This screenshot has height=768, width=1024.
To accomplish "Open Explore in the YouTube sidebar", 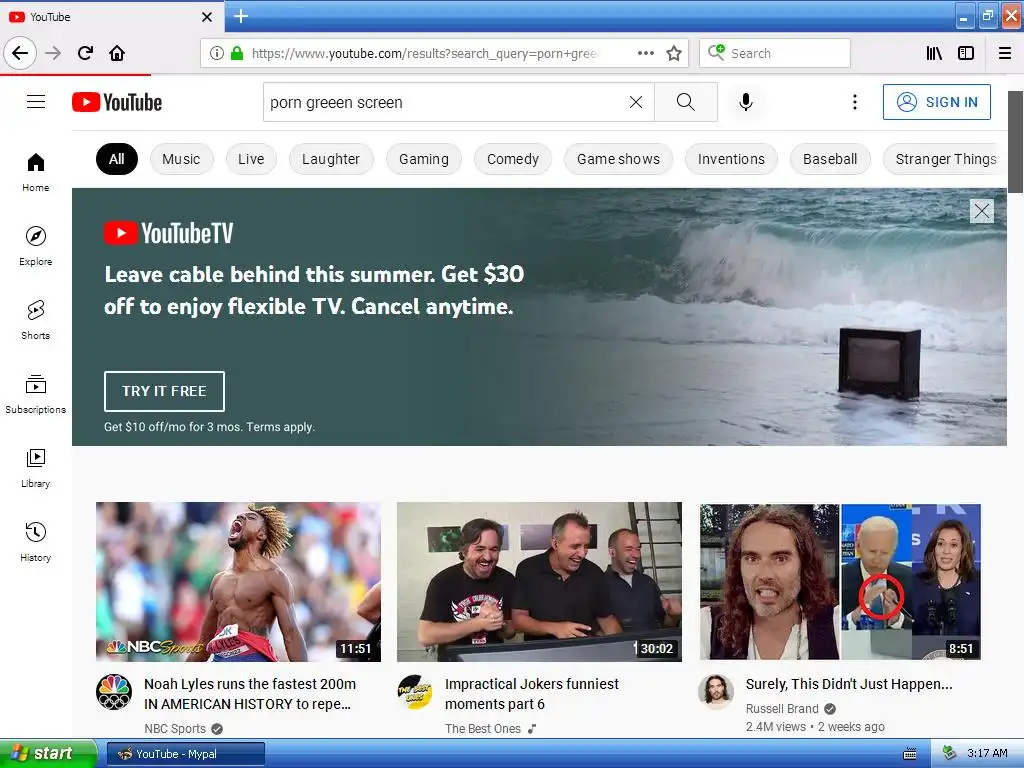I will click(35, 246).
